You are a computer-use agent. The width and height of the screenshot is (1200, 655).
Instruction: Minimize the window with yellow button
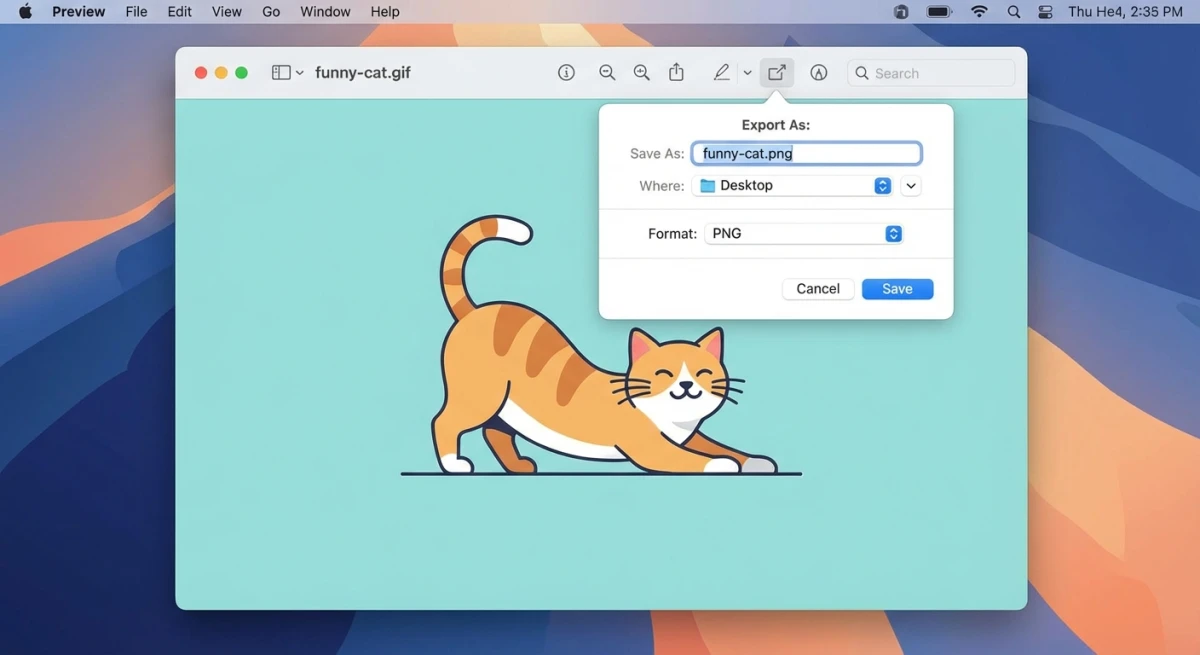click(x=221, y=73)
